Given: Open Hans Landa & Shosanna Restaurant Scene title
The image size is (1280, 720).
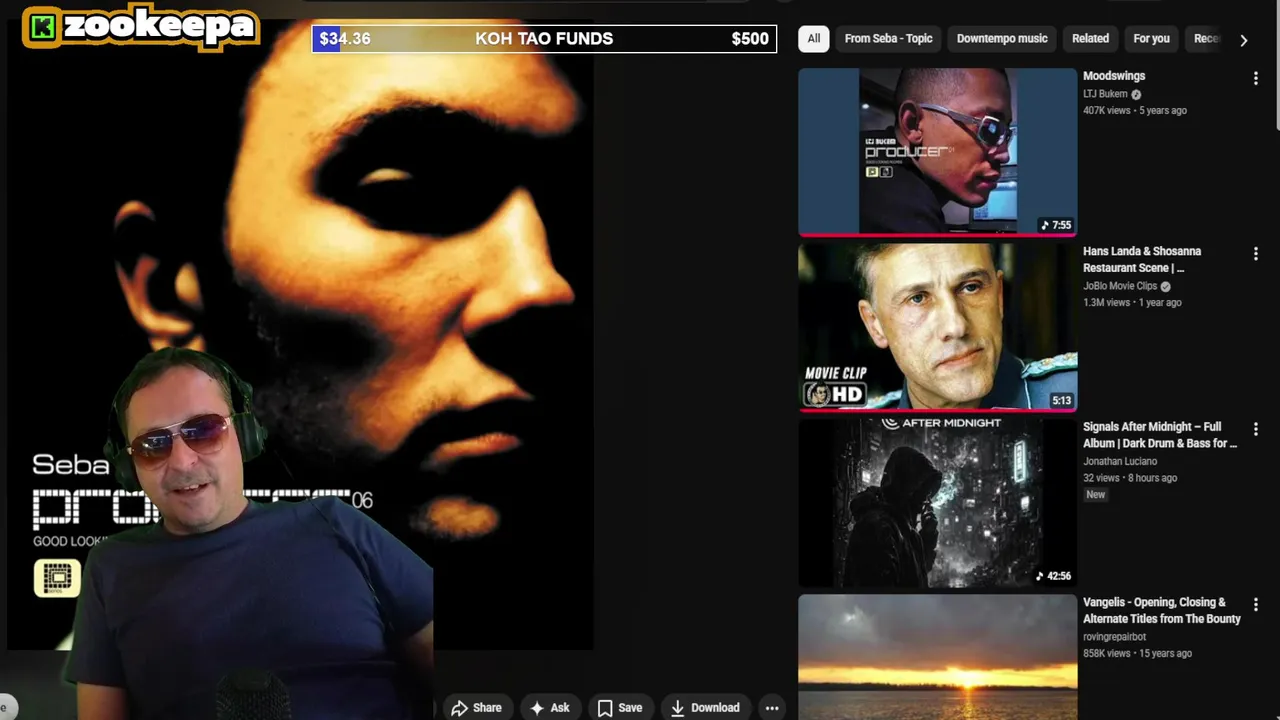Looking at the screenshot, I should pyautogui.click(x=1142, y=260).
